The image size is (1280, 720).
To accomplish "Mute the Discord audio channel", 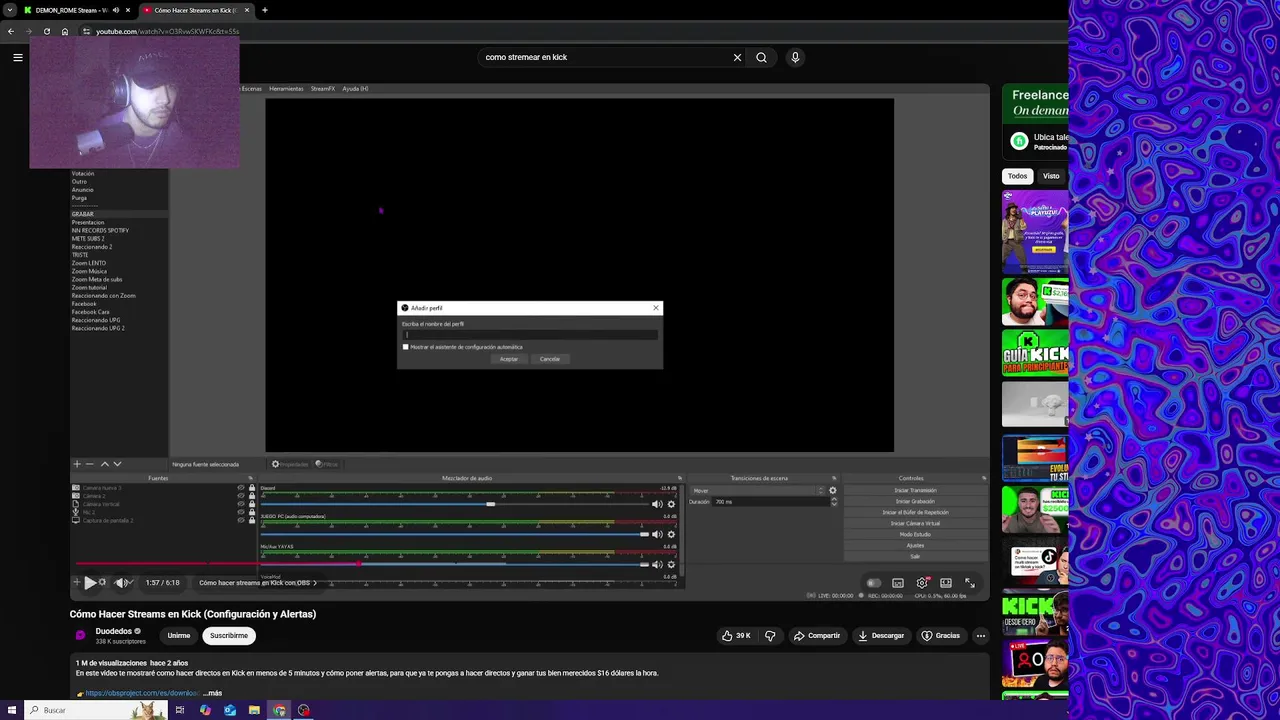I will [x=657, y=504].
